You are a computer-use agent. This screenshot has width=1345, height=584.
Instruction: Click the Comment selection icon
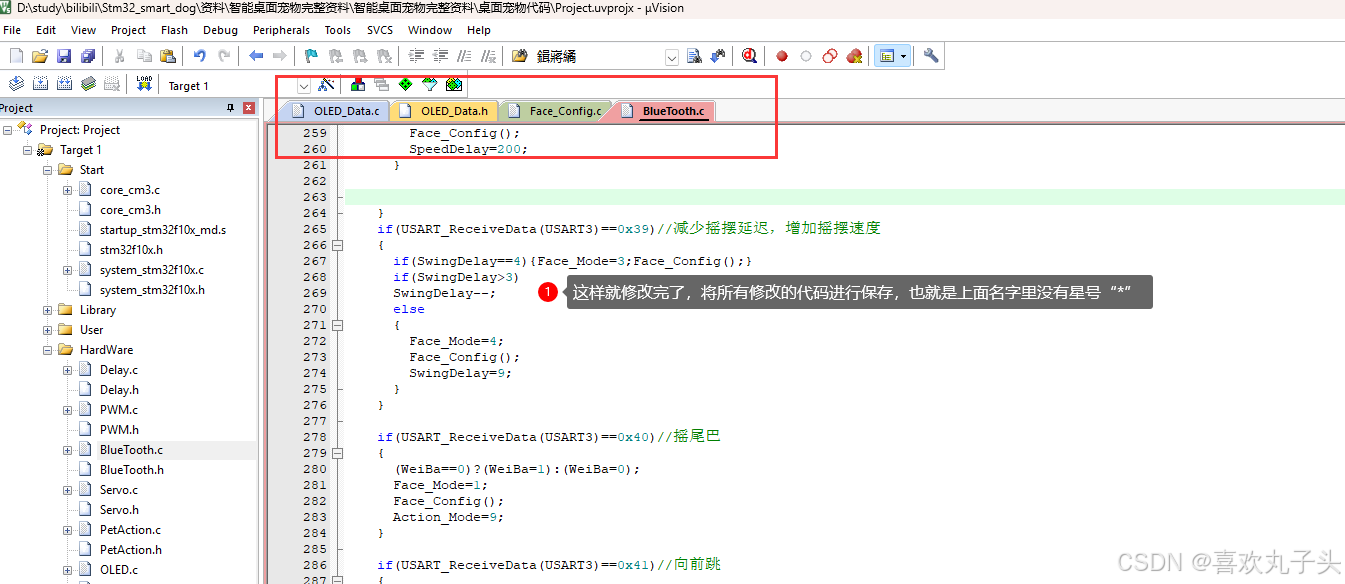pyautogui.click(x=464, y=56)
